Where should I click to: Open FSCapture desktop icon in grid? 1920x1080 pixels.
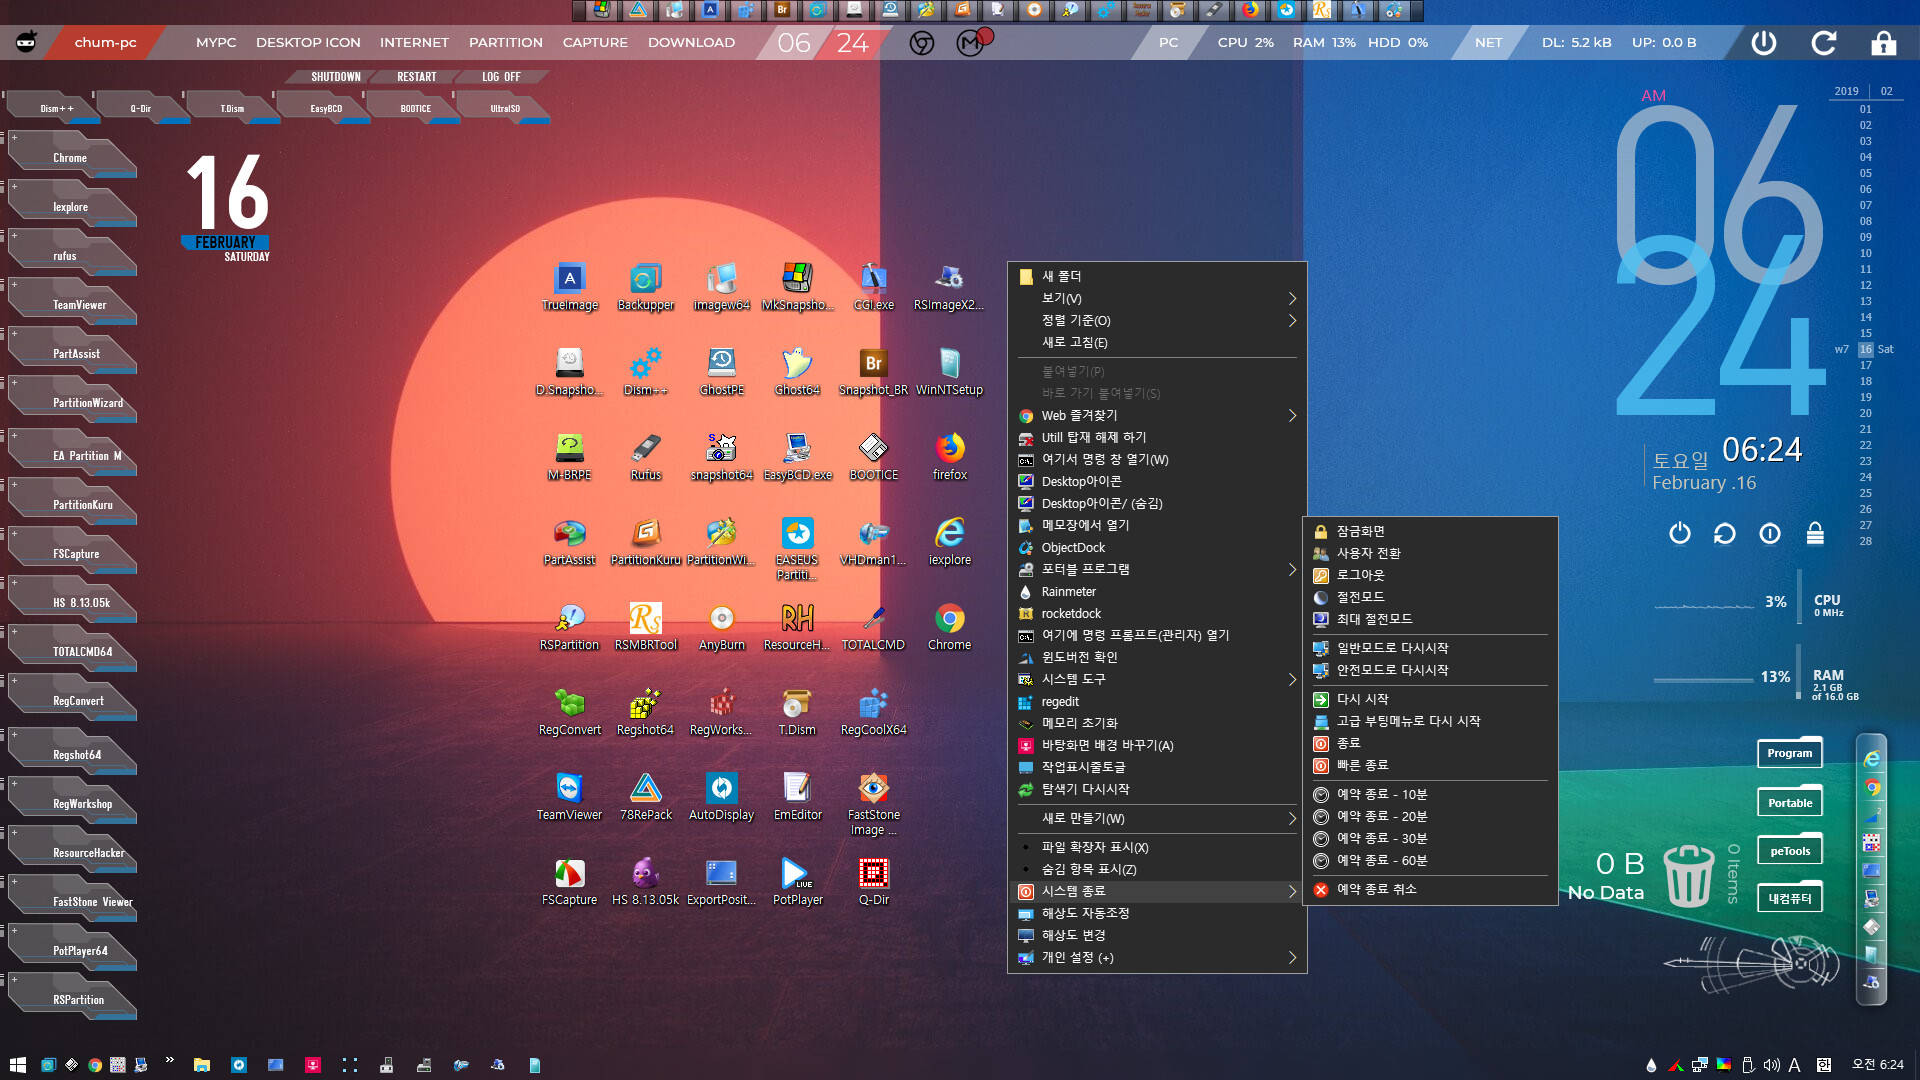point(569,882)
